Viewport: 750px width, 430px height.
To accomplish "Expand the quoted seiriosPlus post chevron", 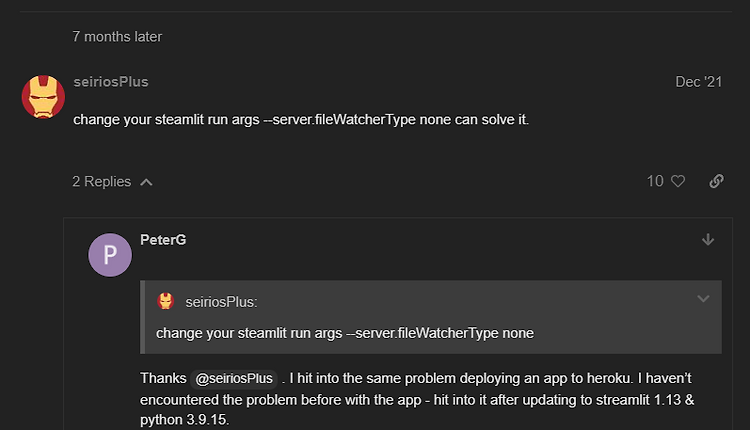I will point(703,299).
